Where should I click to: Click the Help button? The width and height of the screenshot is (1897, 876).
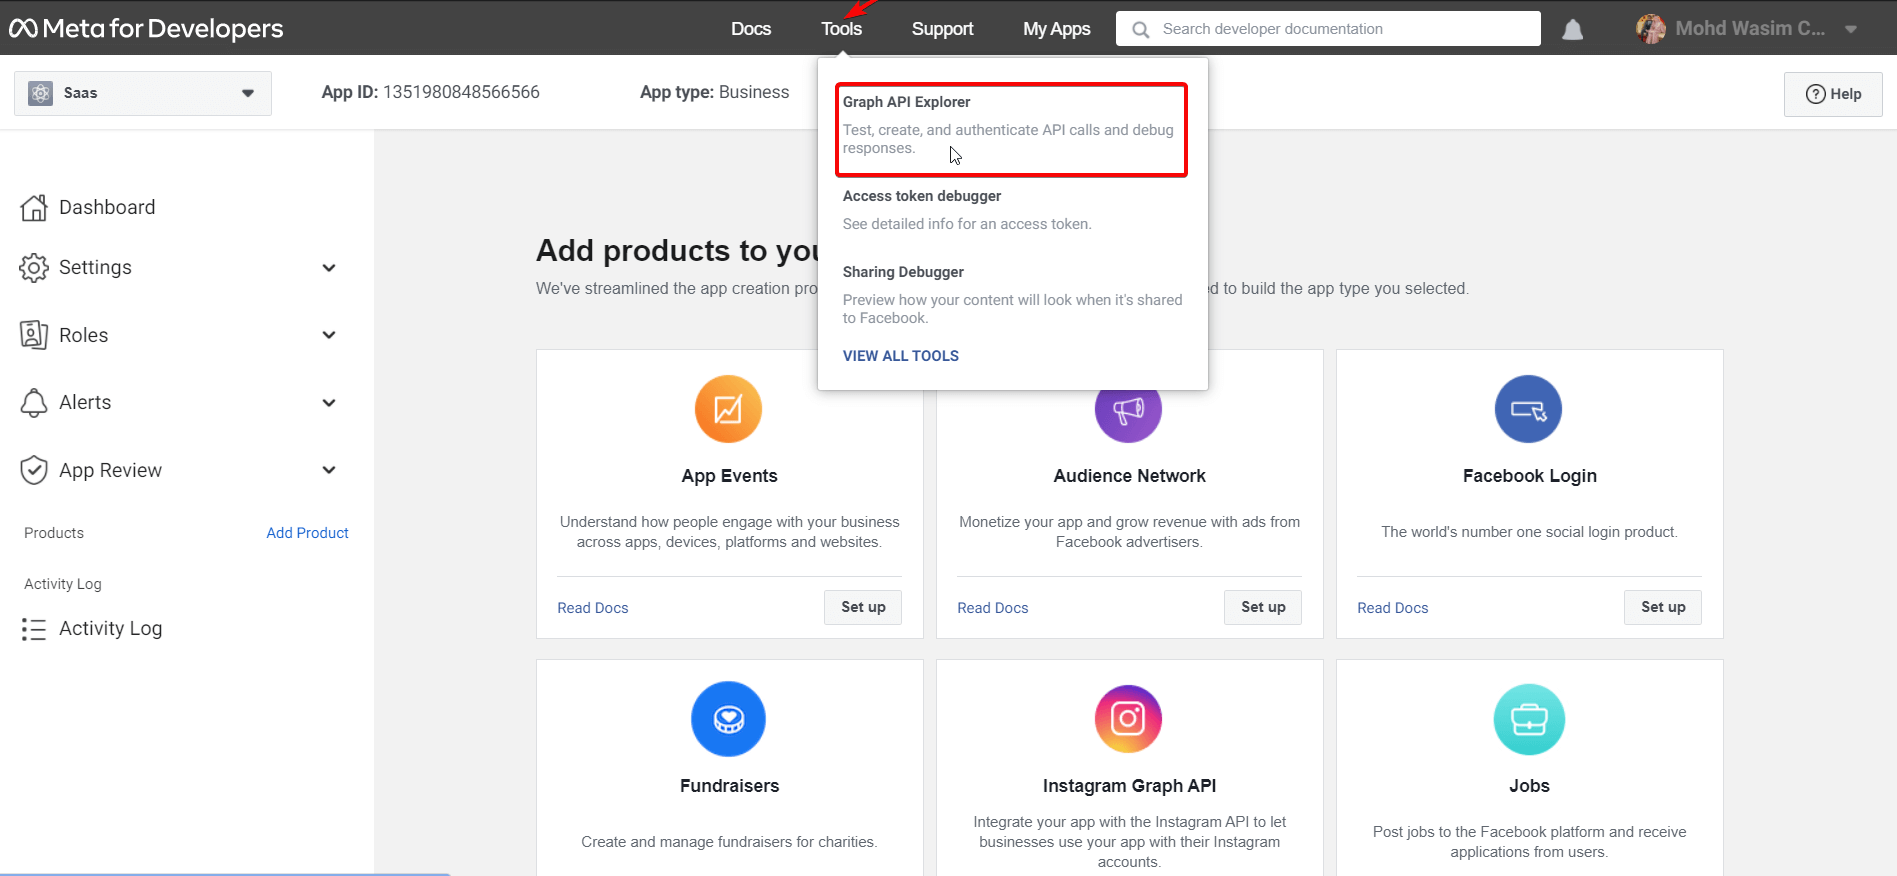point(1833,94)
